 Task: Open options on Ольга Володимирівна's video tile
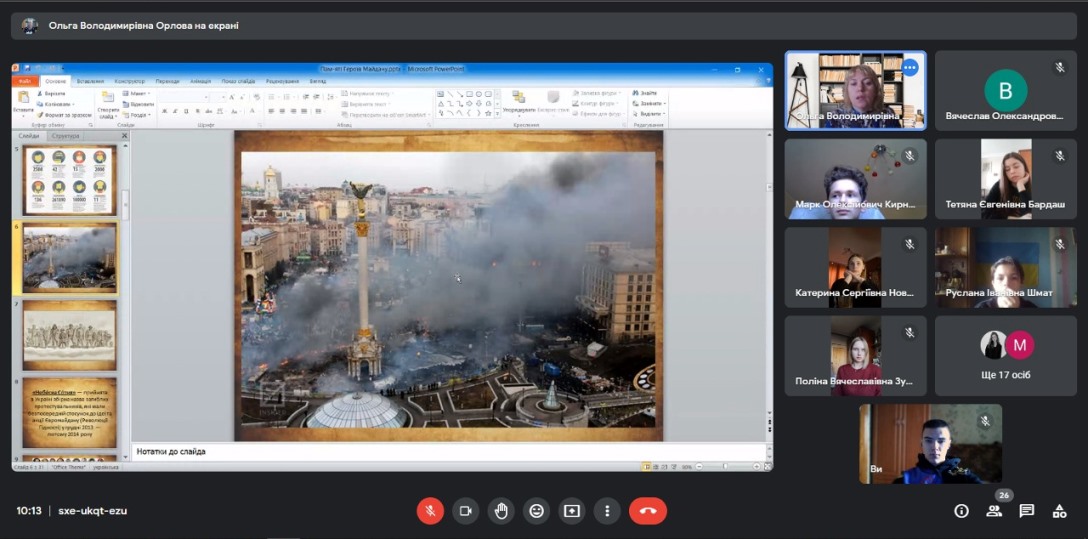(x=909, y=68)
